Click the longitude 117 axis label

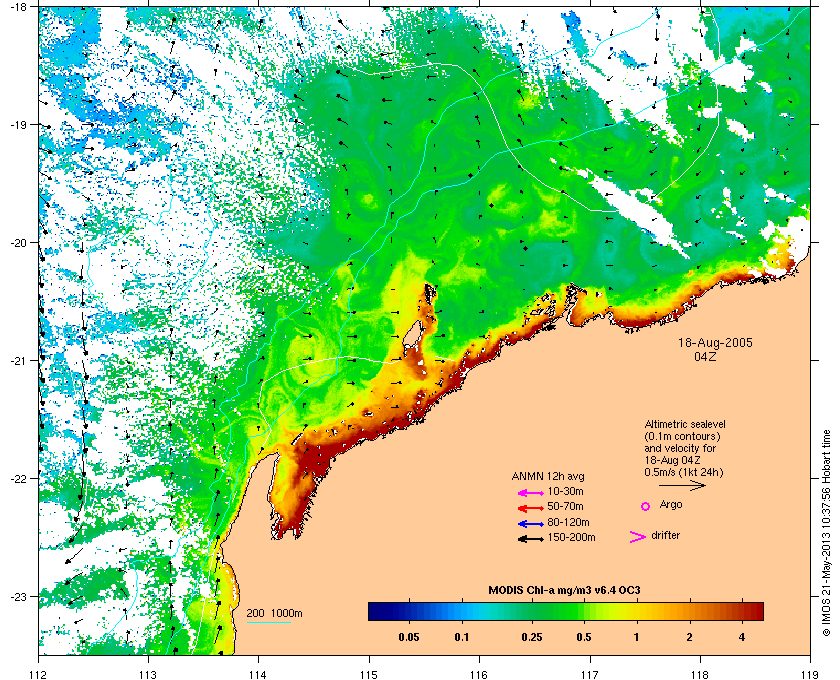(x=589, y=675)
